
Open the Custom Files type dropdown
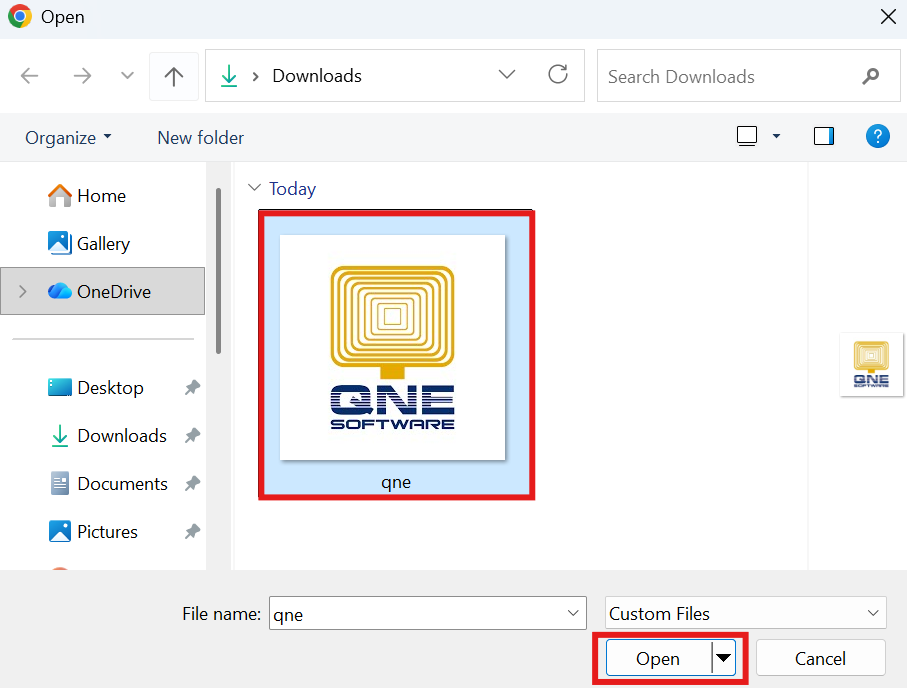point(746,613)
